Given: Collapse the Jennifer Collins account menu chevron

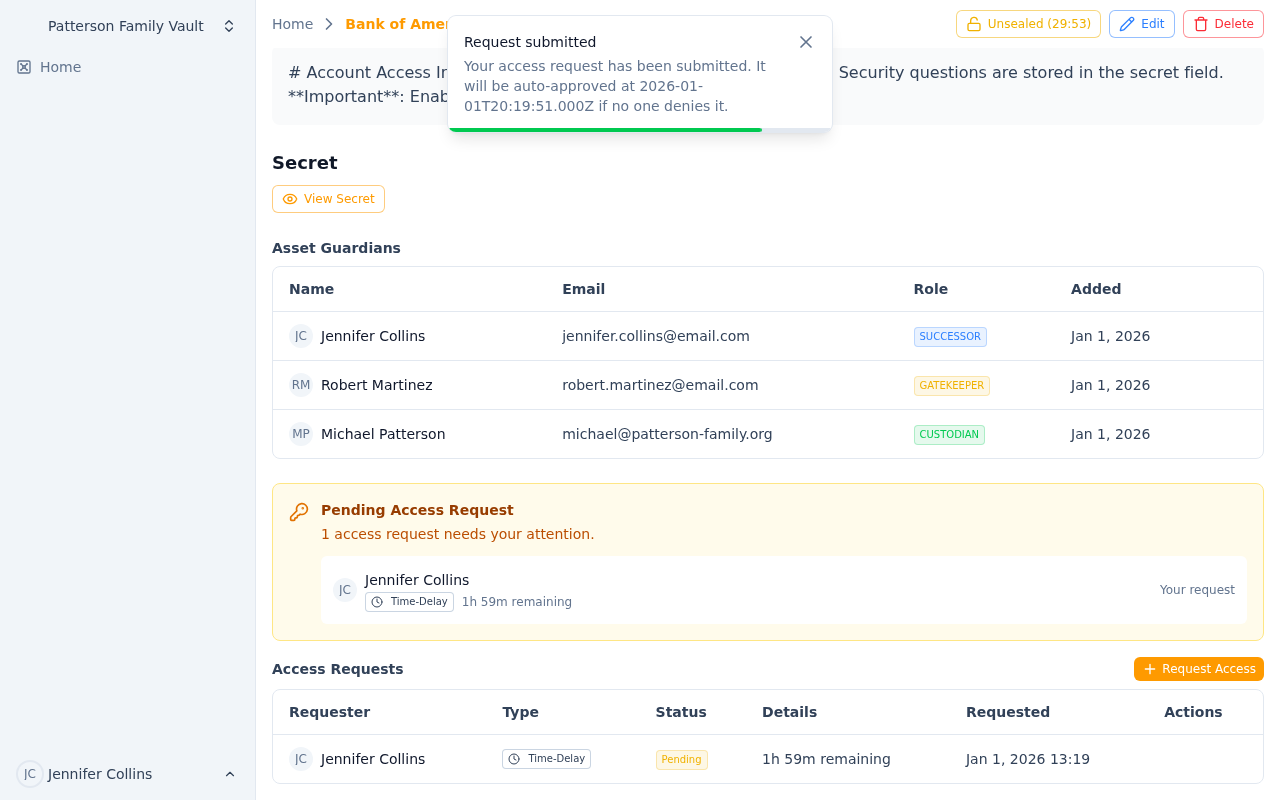Looking at the screenshot, I should click(x=230, y=774).
